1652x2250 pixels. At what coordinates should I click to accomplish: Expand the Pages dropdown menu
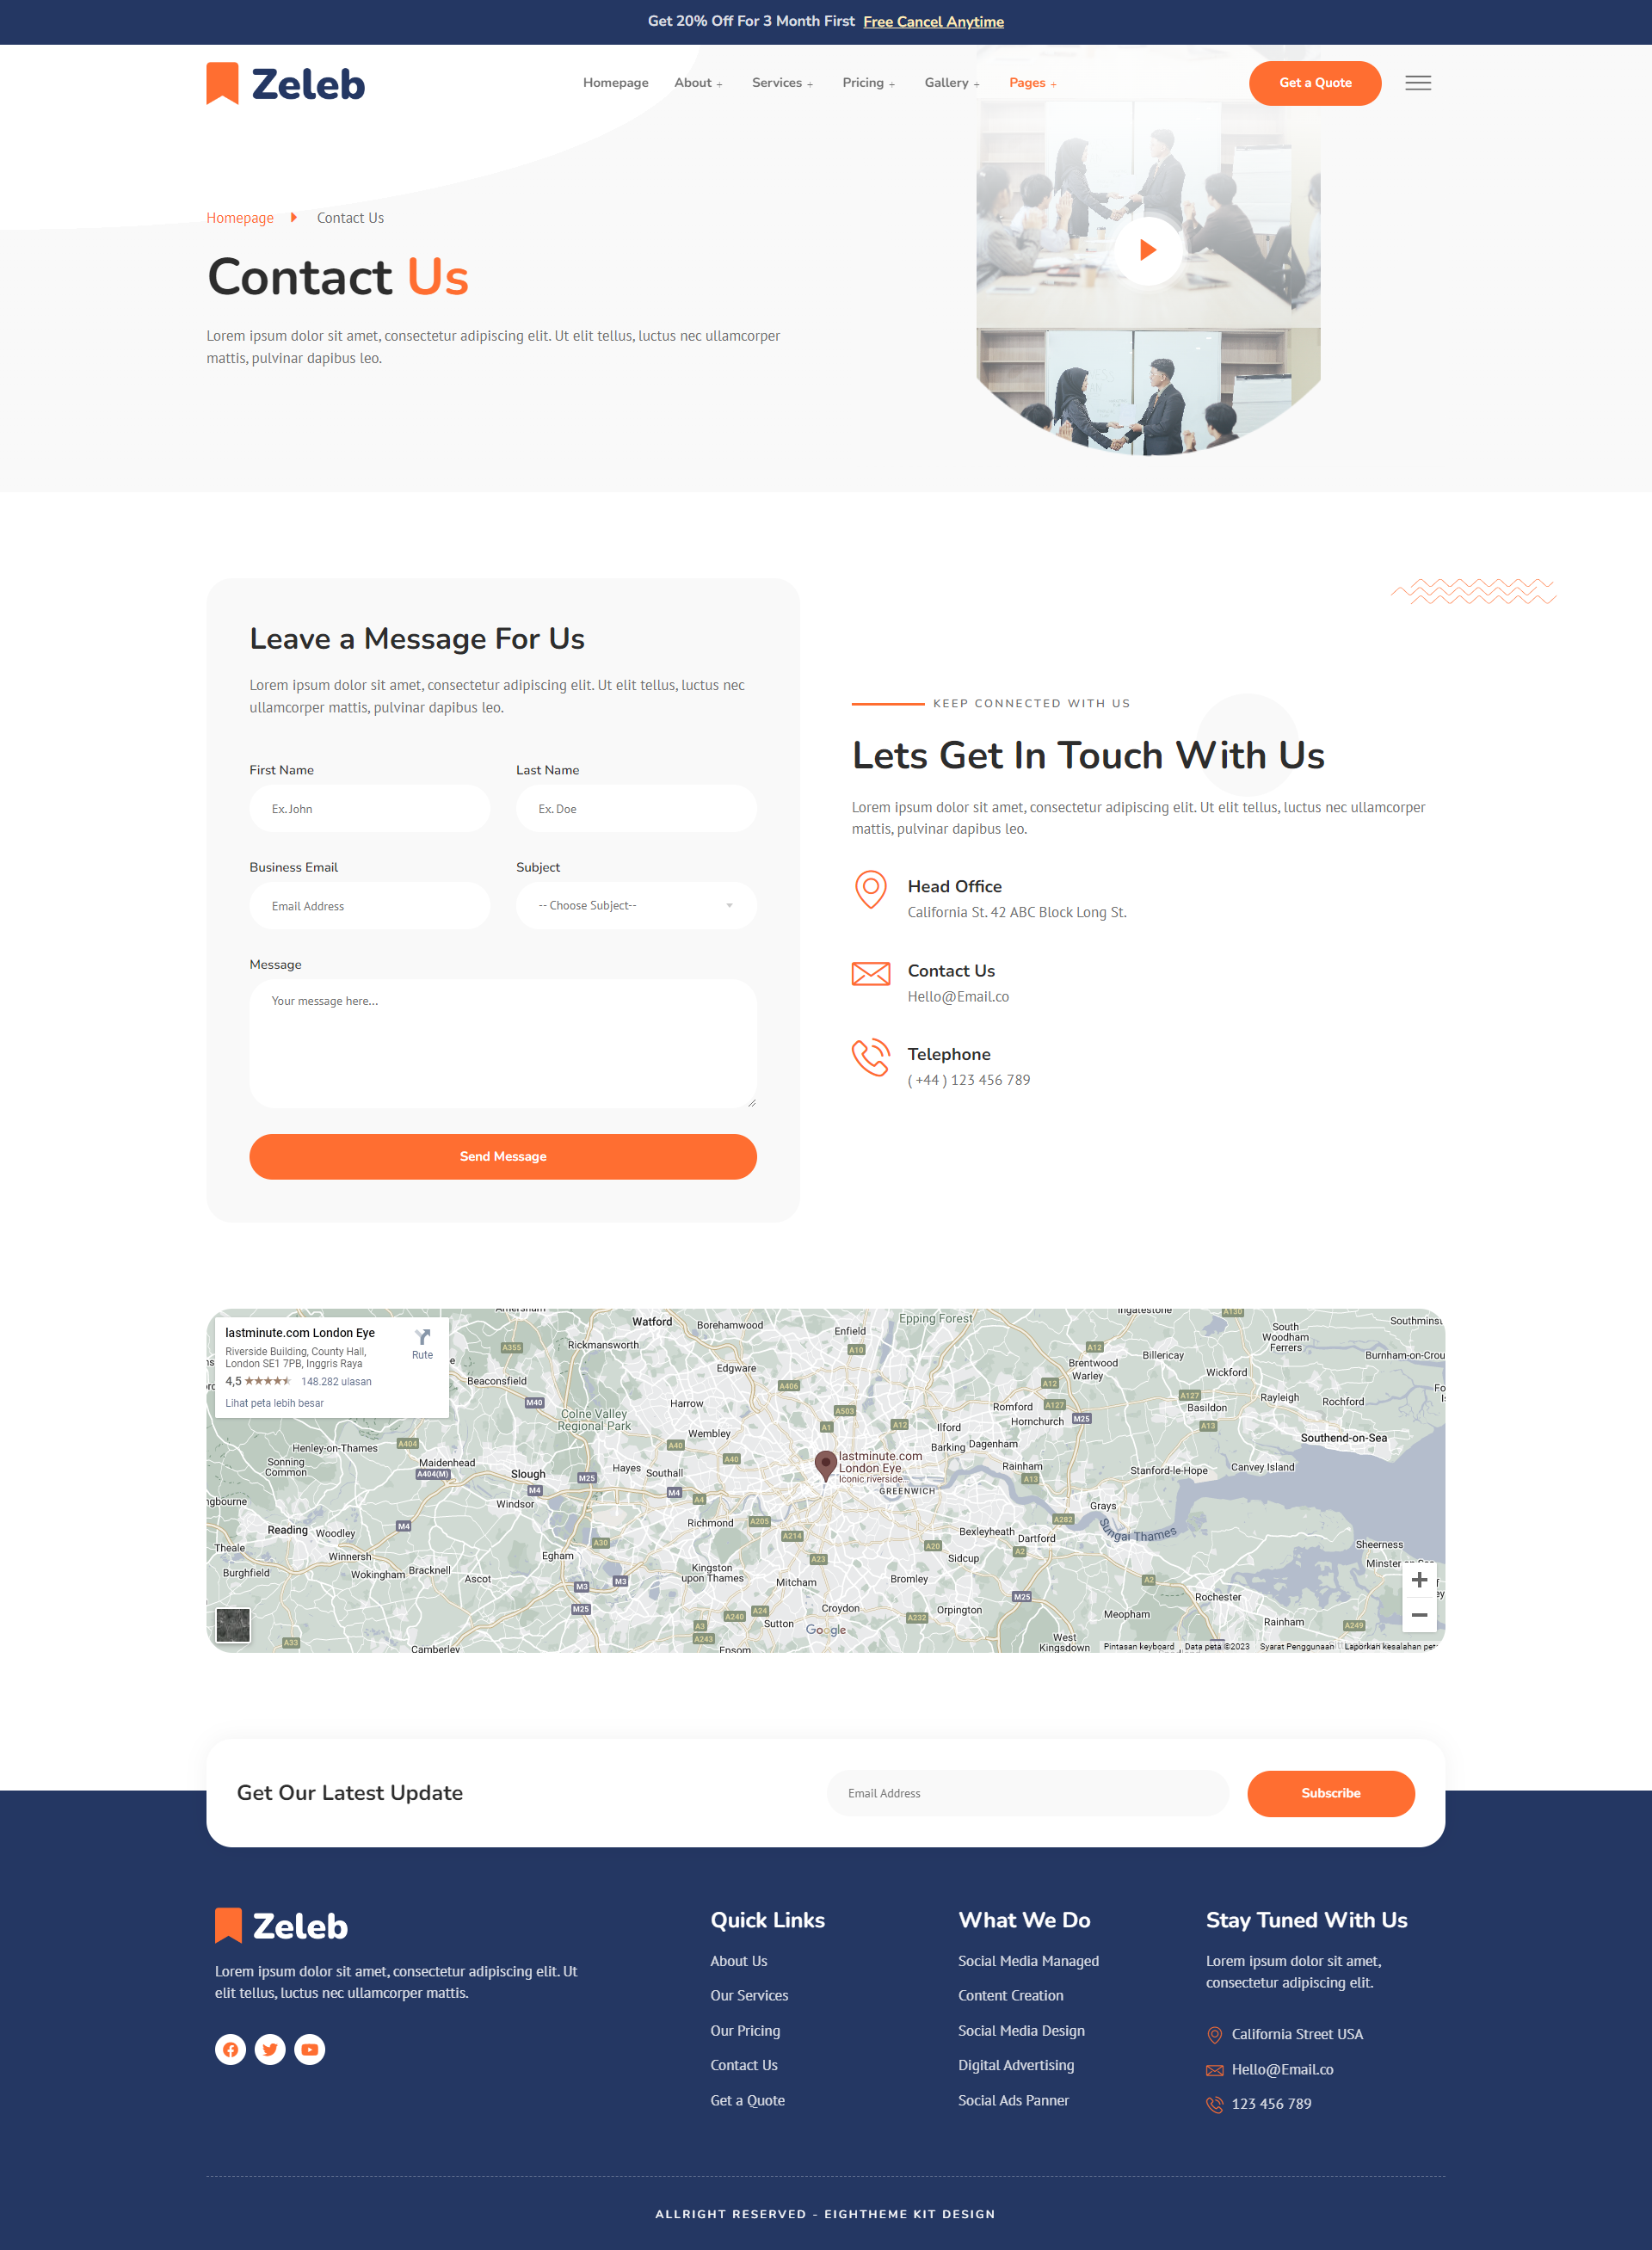(x=1032, y=82)
